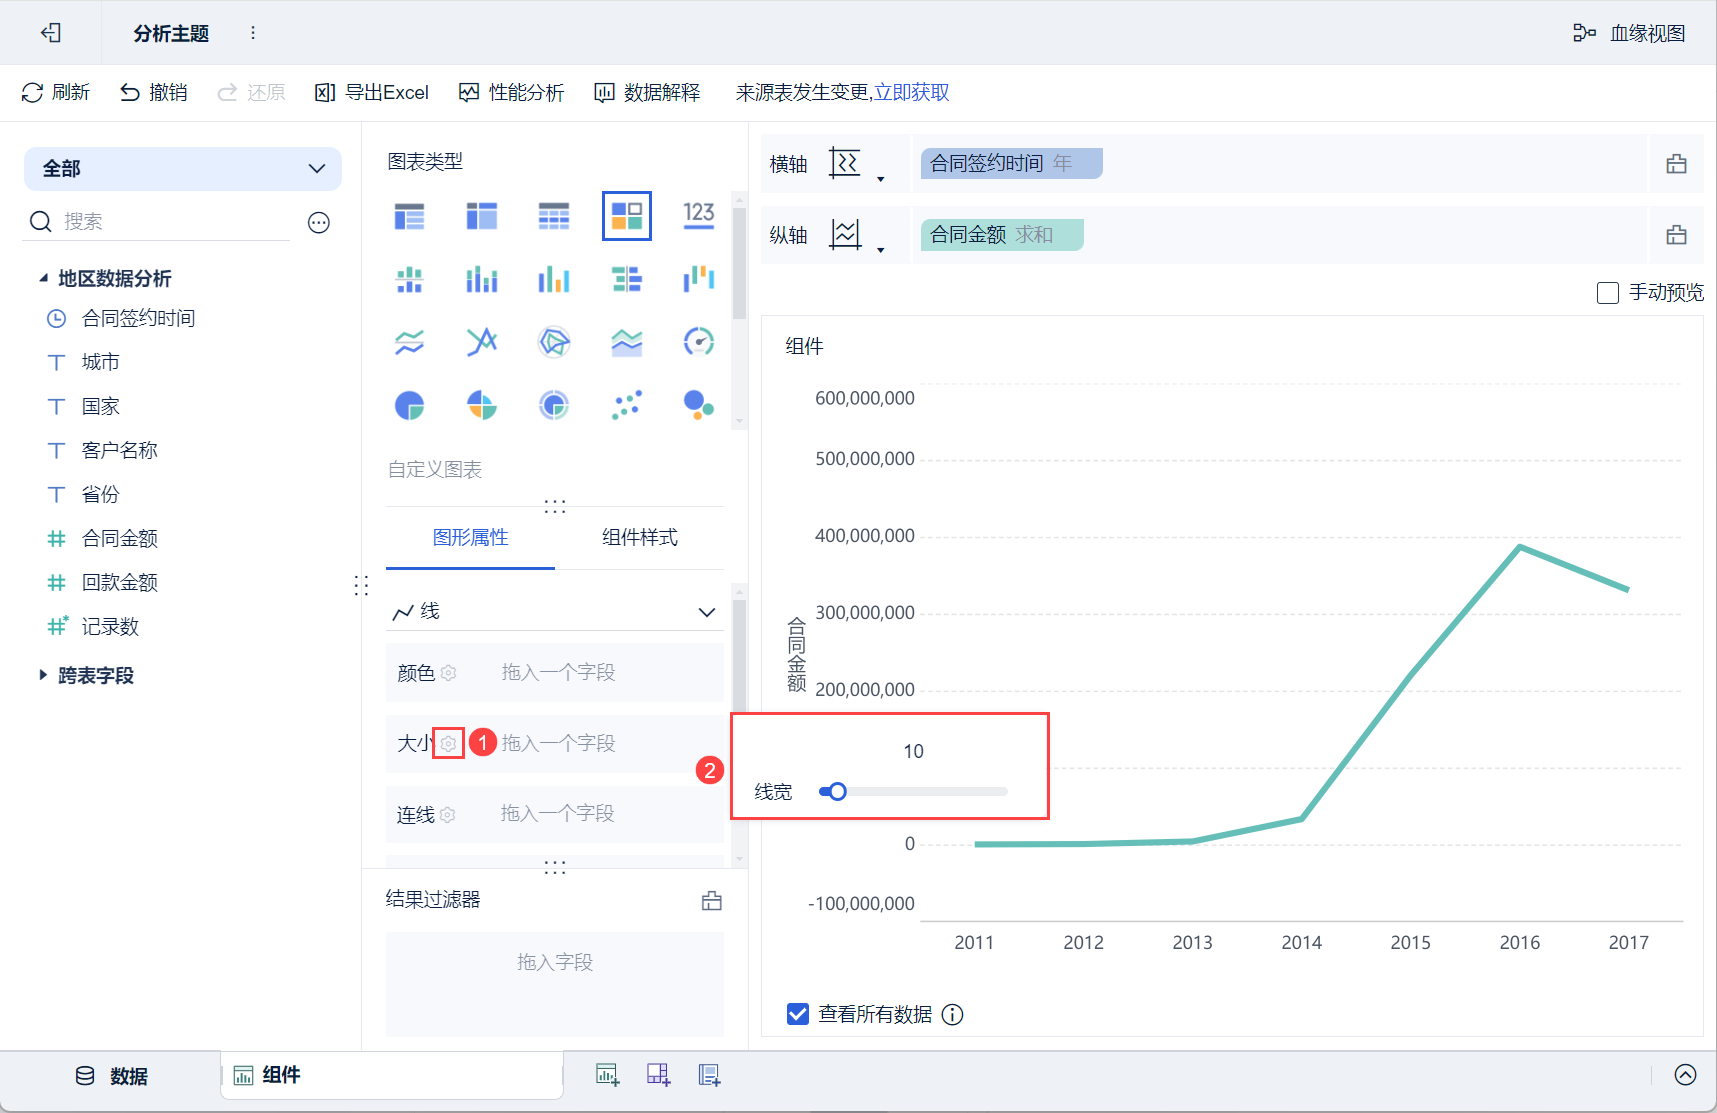Switch to the 组件 bottom tab
The width and height of the screenshot is (1717, 1113).
click(x=391, y=1075)
